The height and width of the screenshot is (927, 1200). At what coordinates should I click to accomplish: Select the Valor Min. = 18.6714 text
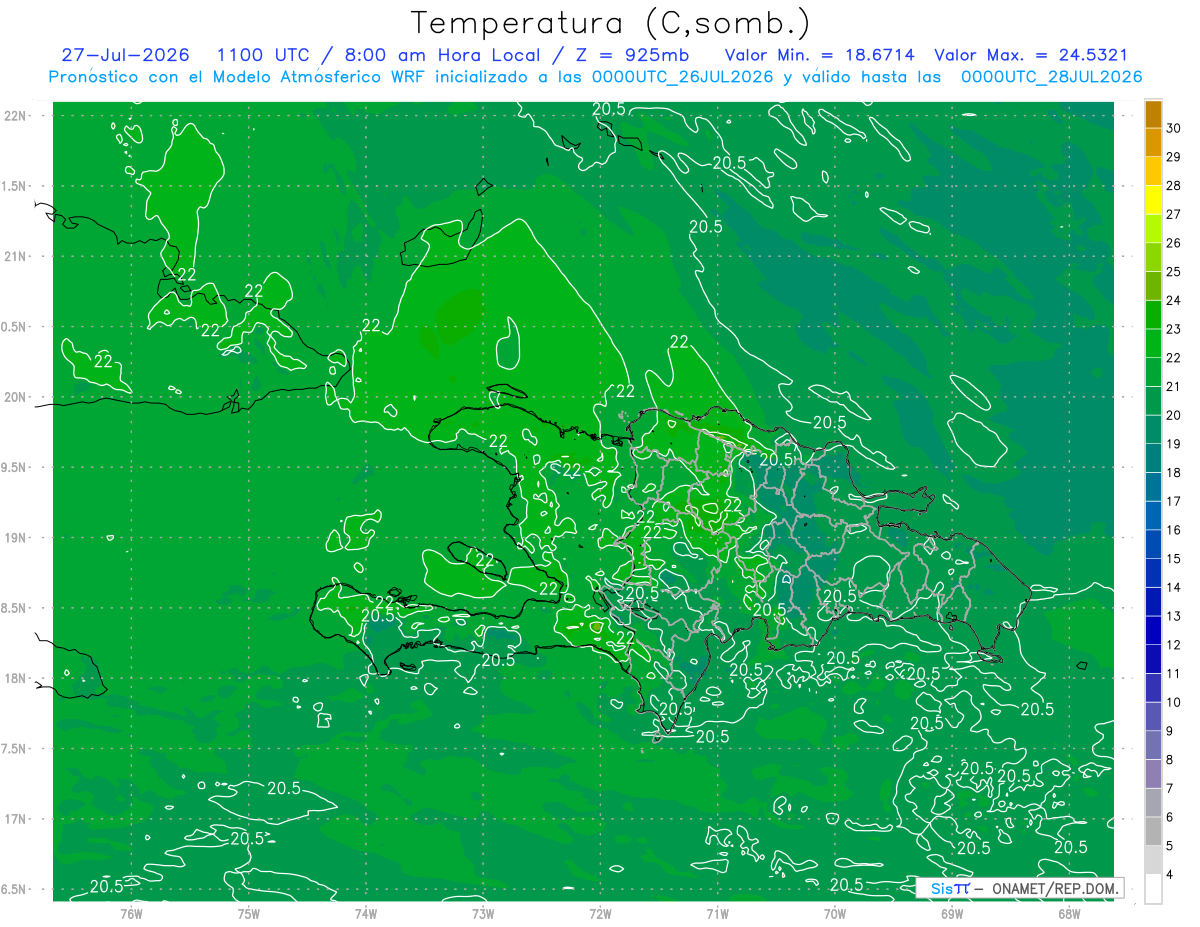click(x=819, y=55)
